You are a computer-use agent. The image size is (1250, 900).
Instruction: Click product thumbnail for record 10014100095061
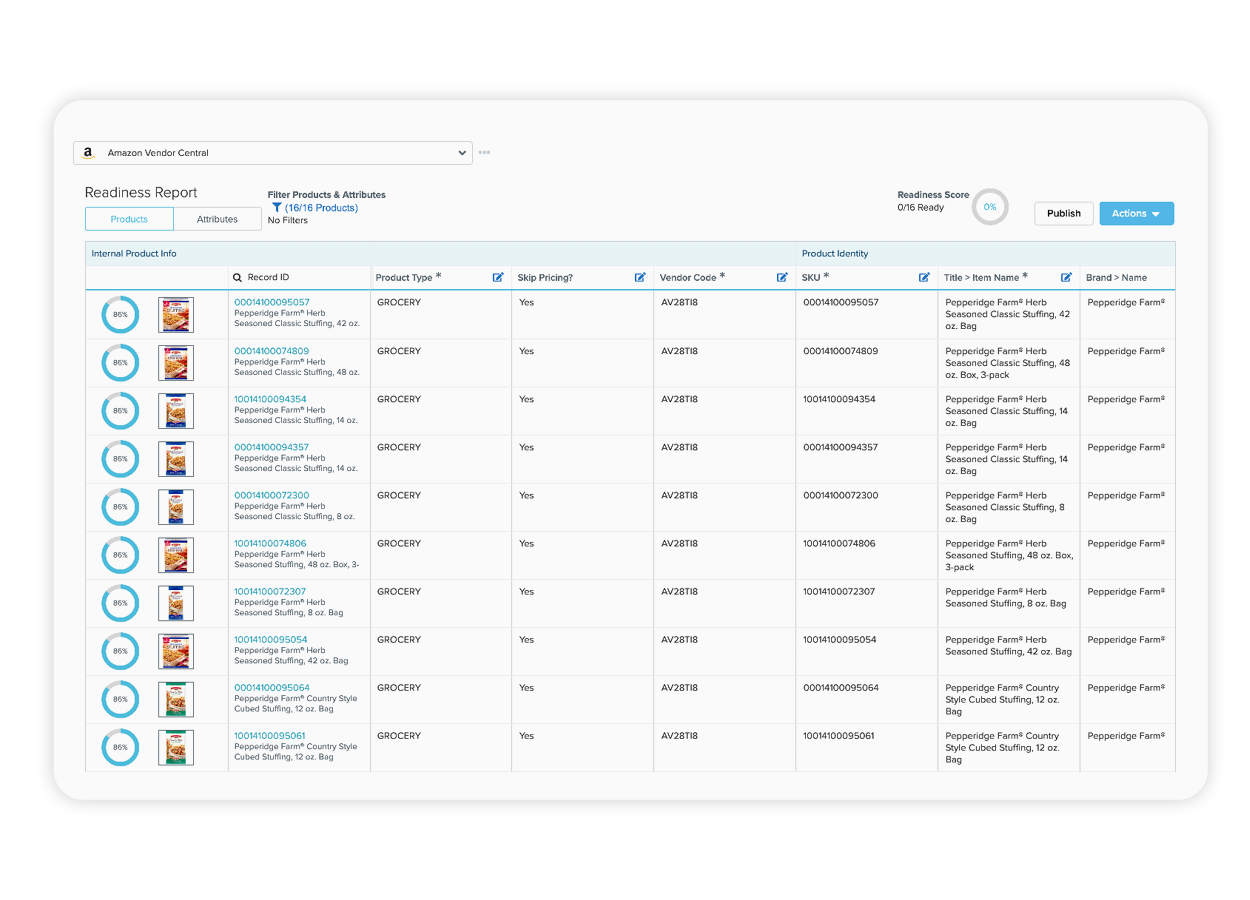(176, 747)
